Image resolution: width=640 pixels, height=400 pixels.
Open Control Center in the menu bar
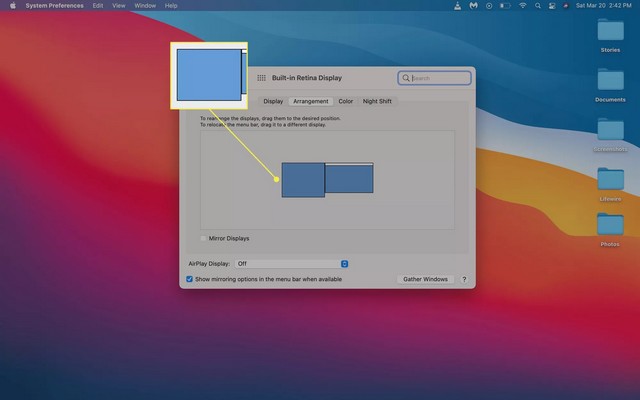[x=553, y=5]
